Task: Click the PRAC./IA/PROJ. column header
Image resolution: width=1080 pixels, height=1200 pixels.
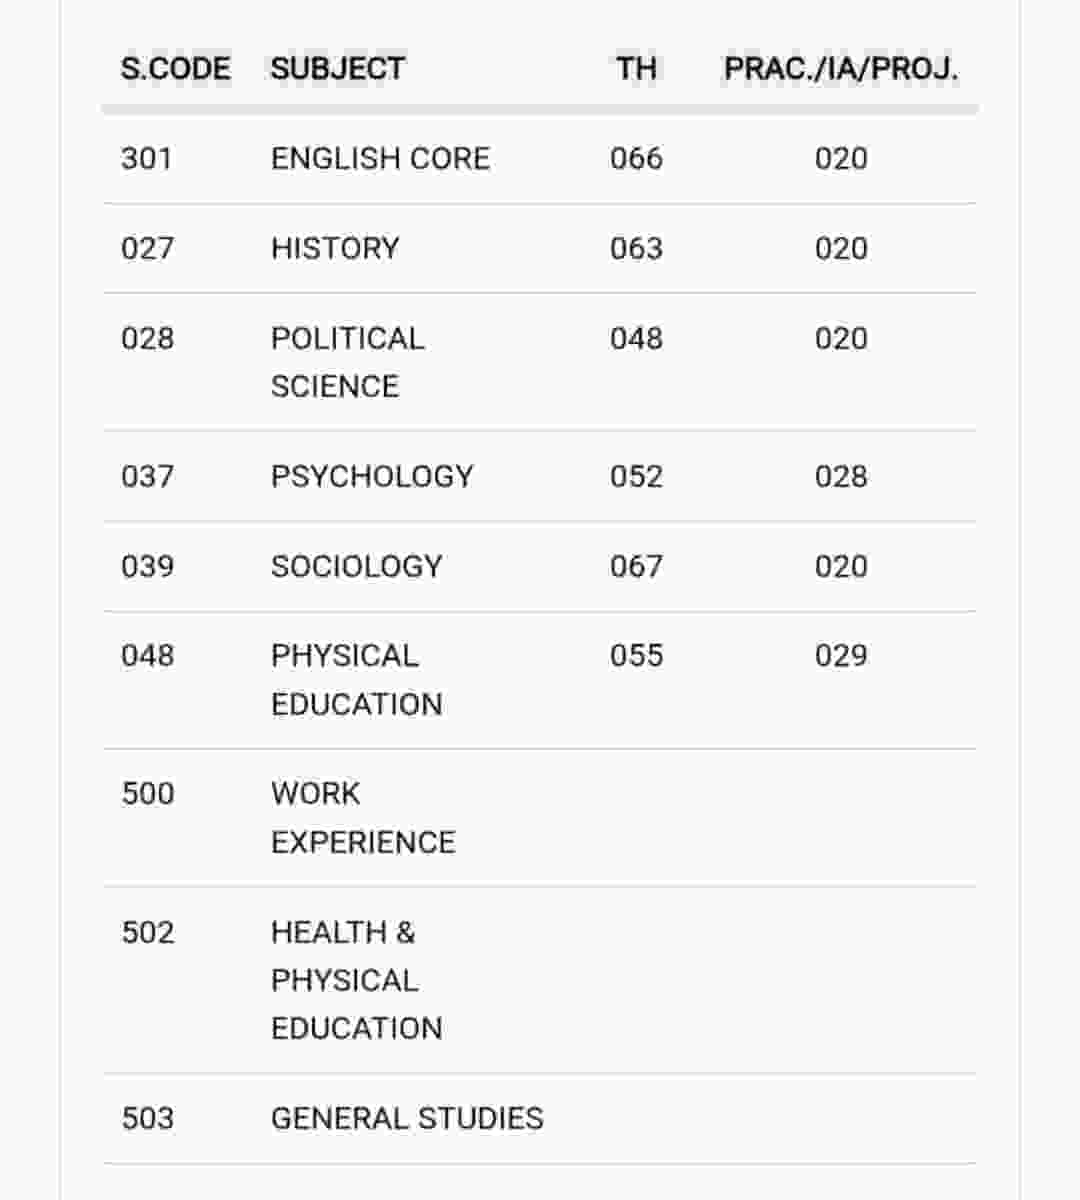Action: point(841,69)
